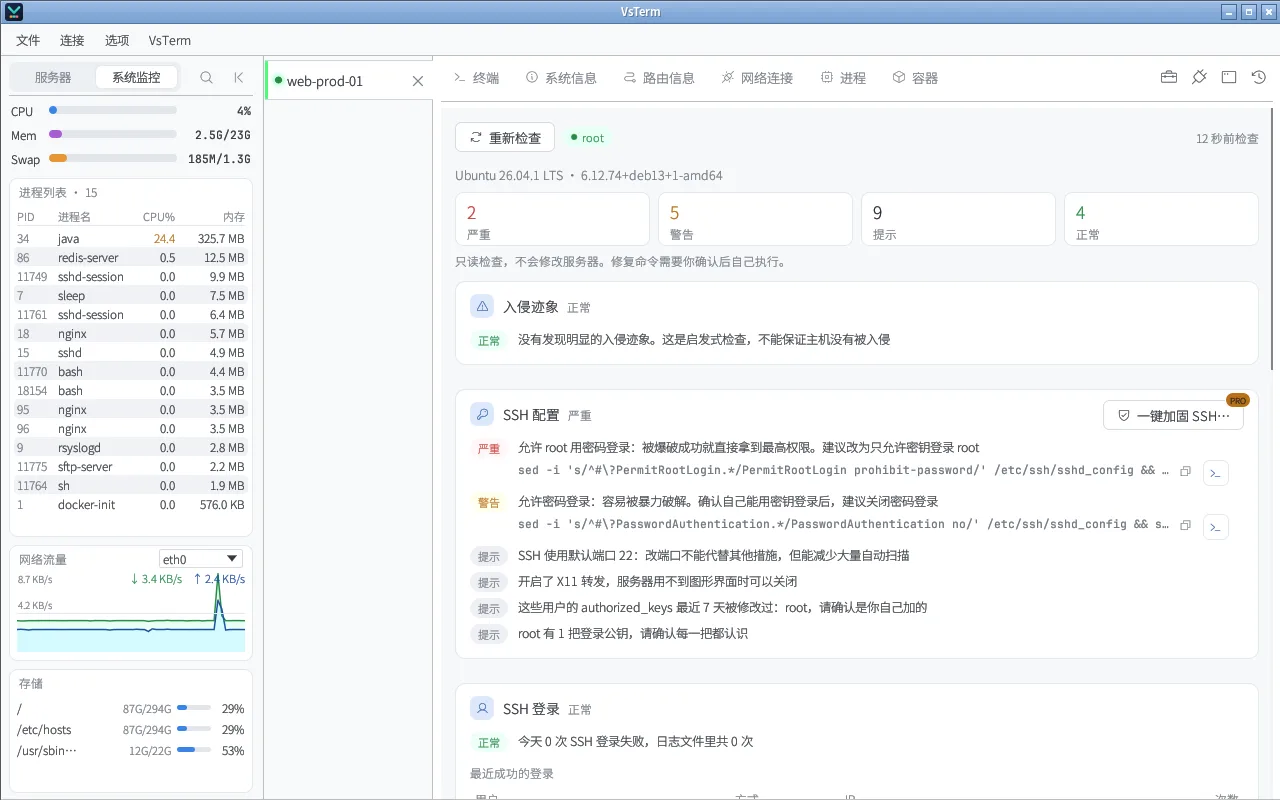1280x800 pixels.
Task: Open the 连接 menu
Action: (72, 40)
